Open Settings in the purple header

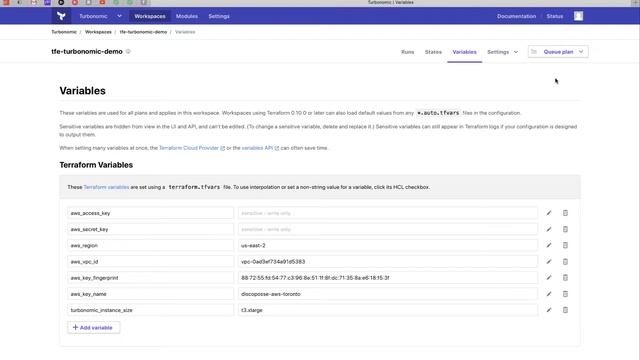click(219, 16)
